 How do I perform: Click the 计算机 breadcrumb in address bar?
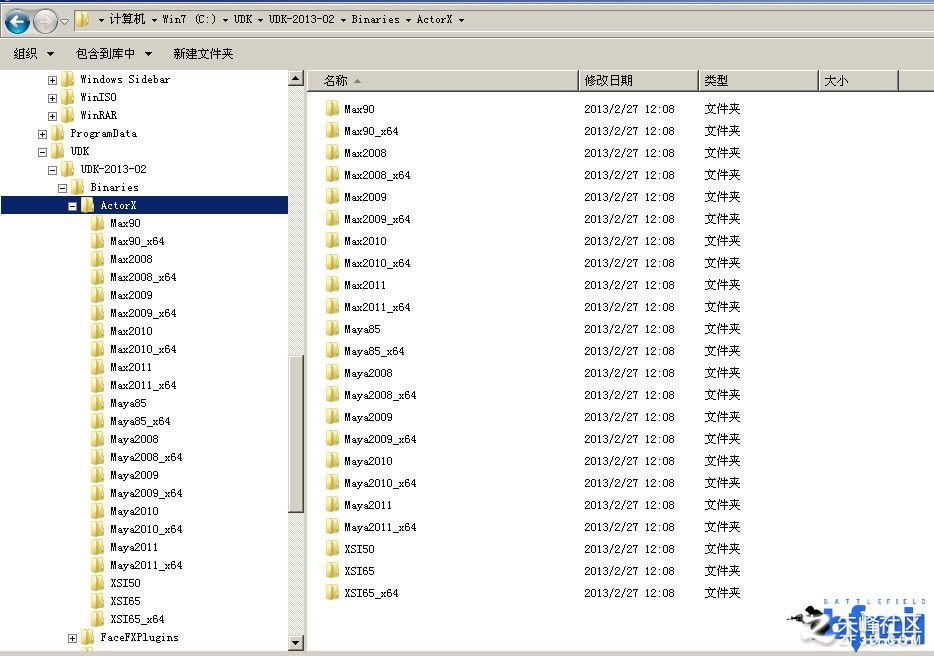[127, 19]
